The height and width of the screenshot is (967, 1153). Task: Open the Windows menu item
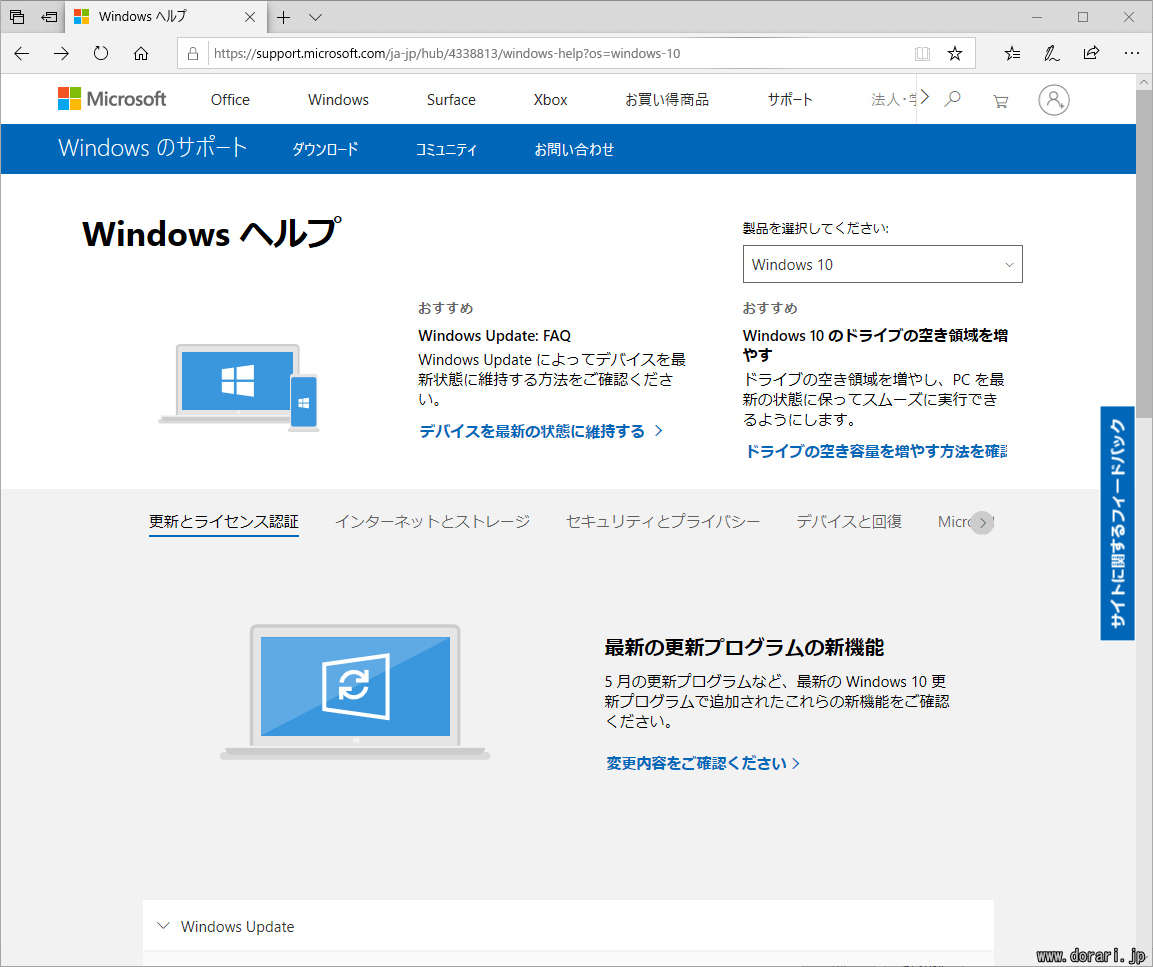coord(338,99)
